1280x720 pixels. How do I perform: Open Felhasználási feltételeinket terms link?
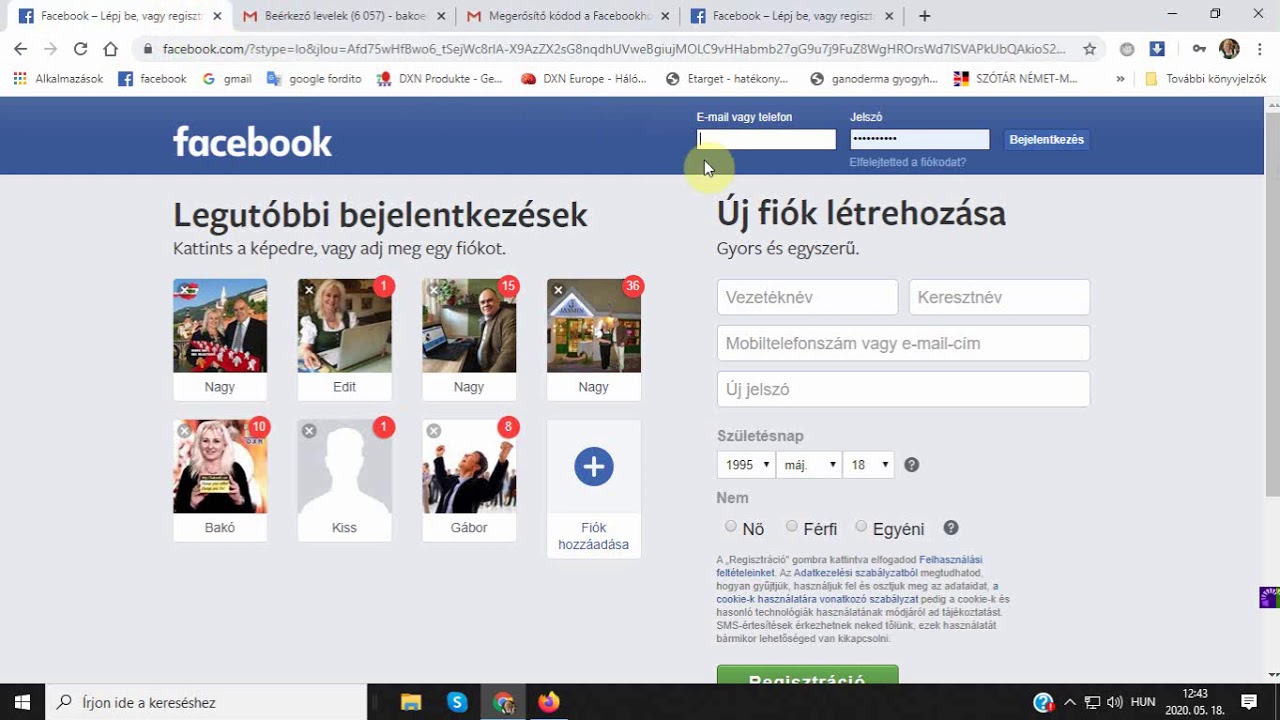(850, 566)
